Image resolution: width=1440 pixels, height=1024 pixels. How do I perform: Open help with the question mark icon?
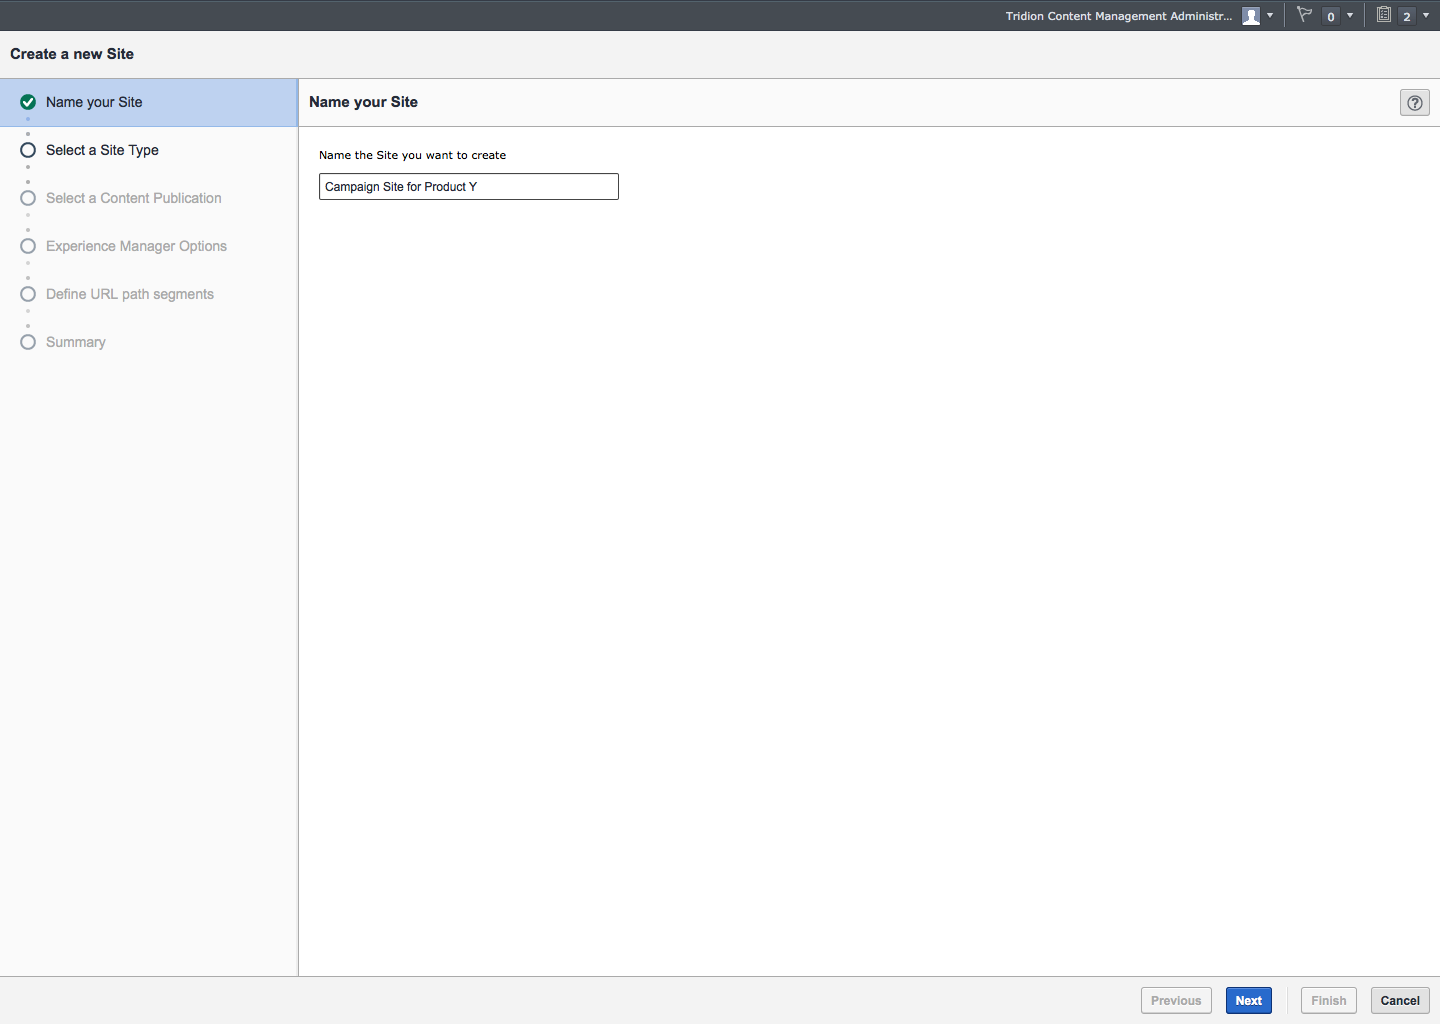click(x=1414, y=103)
